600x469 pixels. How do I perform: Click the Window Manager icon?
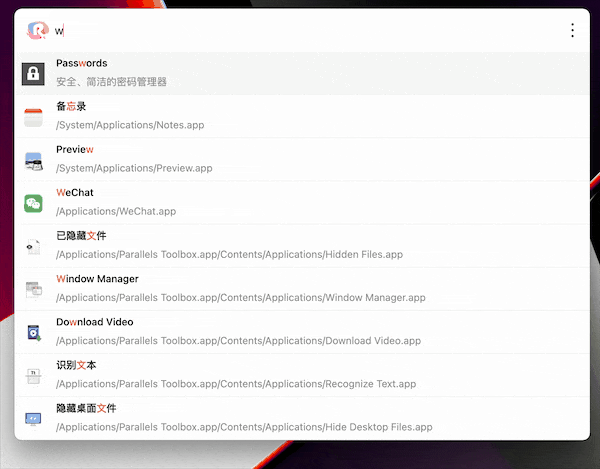click(x=34, y=289)
